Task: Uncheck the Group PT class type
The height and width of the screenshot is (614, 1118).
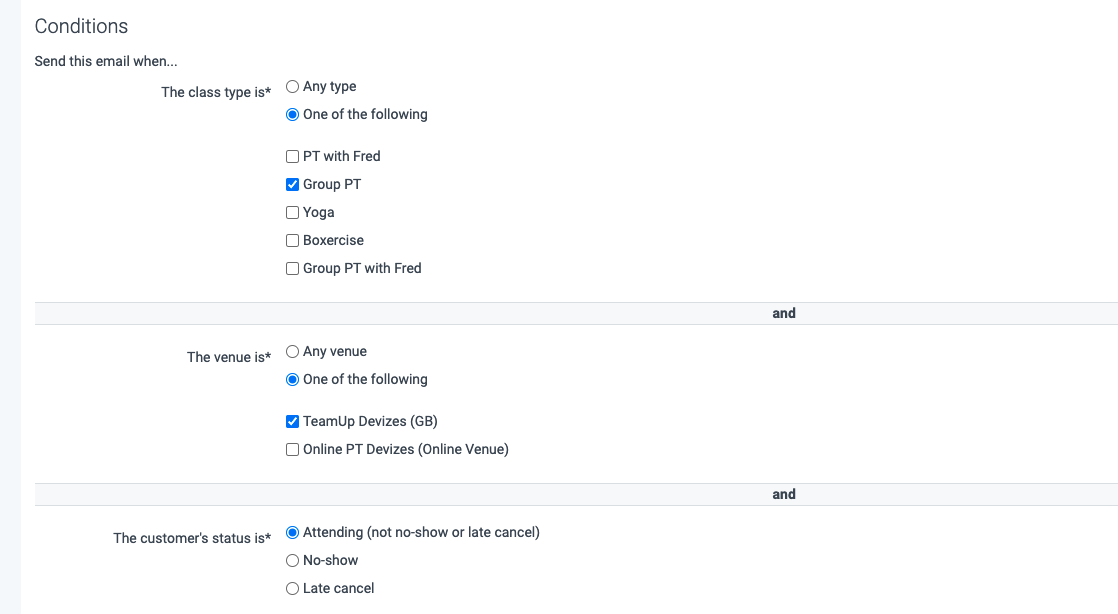Action: (x=292, y=184)
